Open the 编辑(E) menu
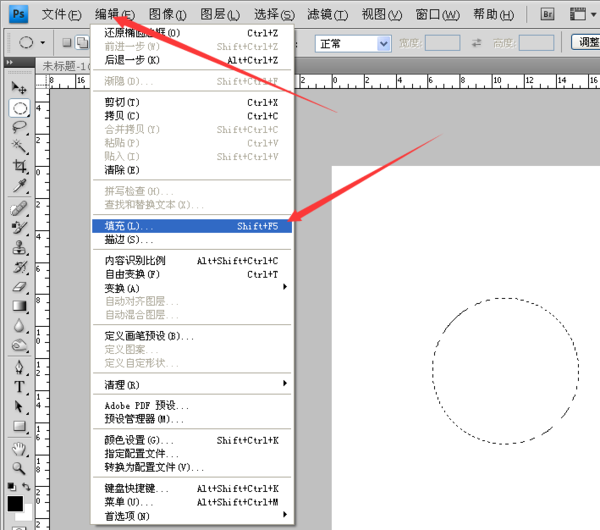The height and width of the screenshot is (530, 600). point(115,15)
